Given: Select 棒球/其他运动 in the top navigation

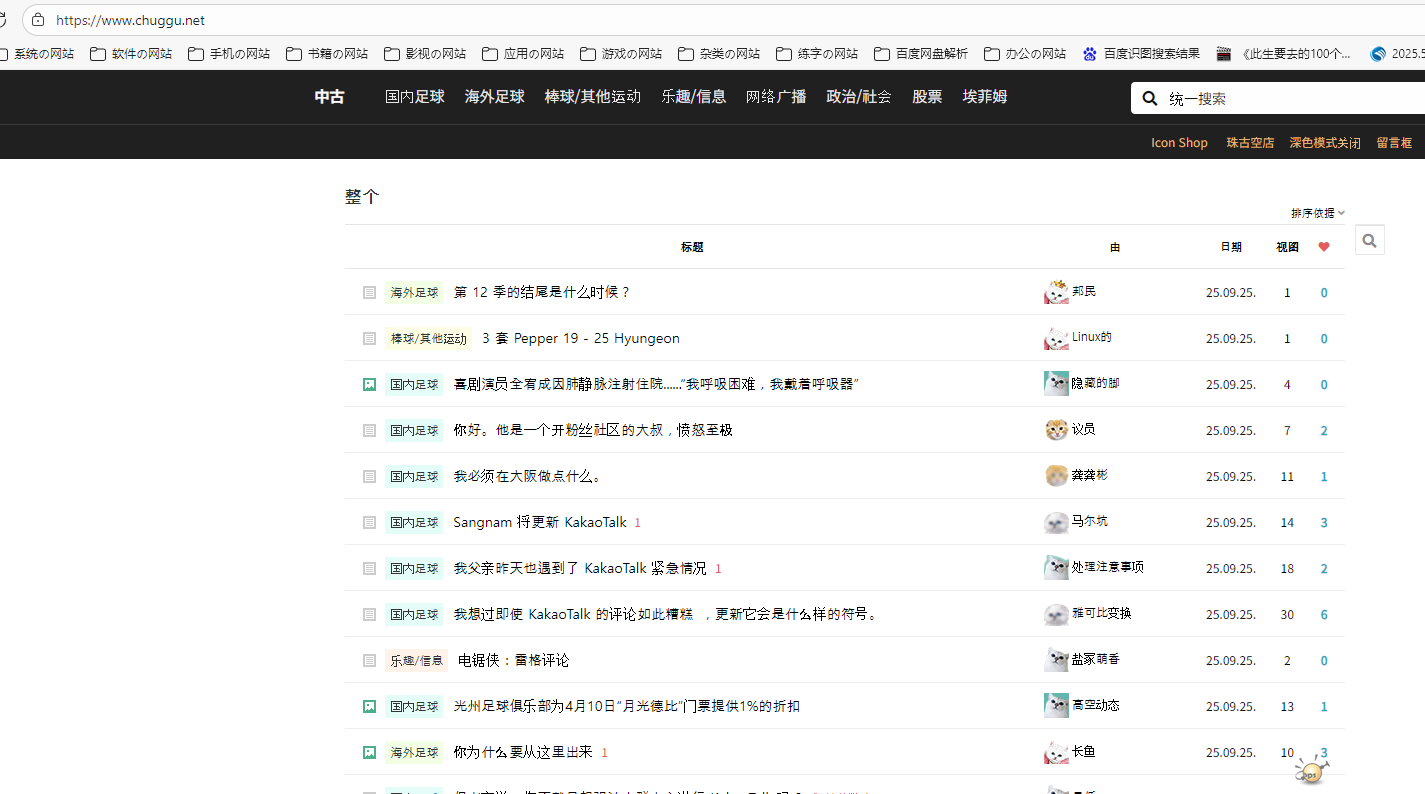Looking at the screenshot, I should 592,97.
